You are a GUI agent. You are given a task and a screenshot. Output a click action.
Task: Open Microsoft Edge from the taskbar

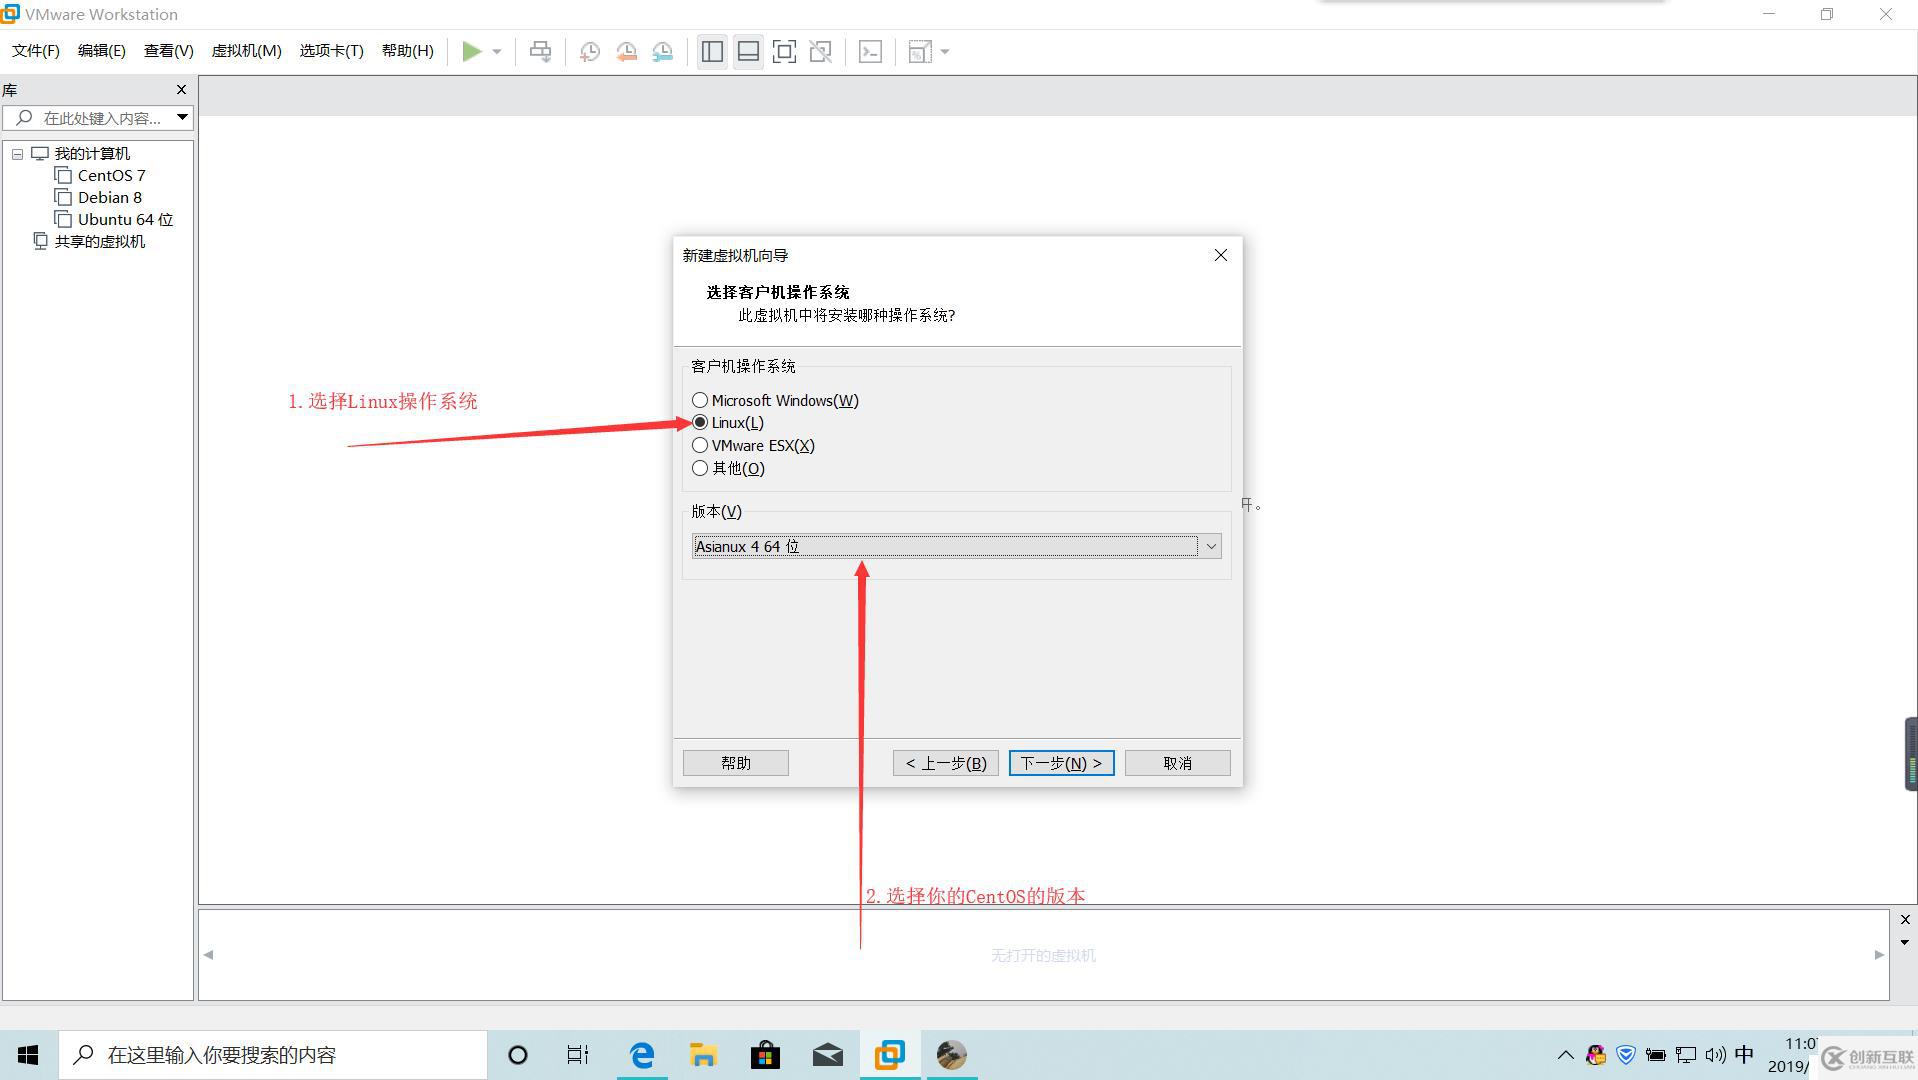click(x=641, y=1055)
